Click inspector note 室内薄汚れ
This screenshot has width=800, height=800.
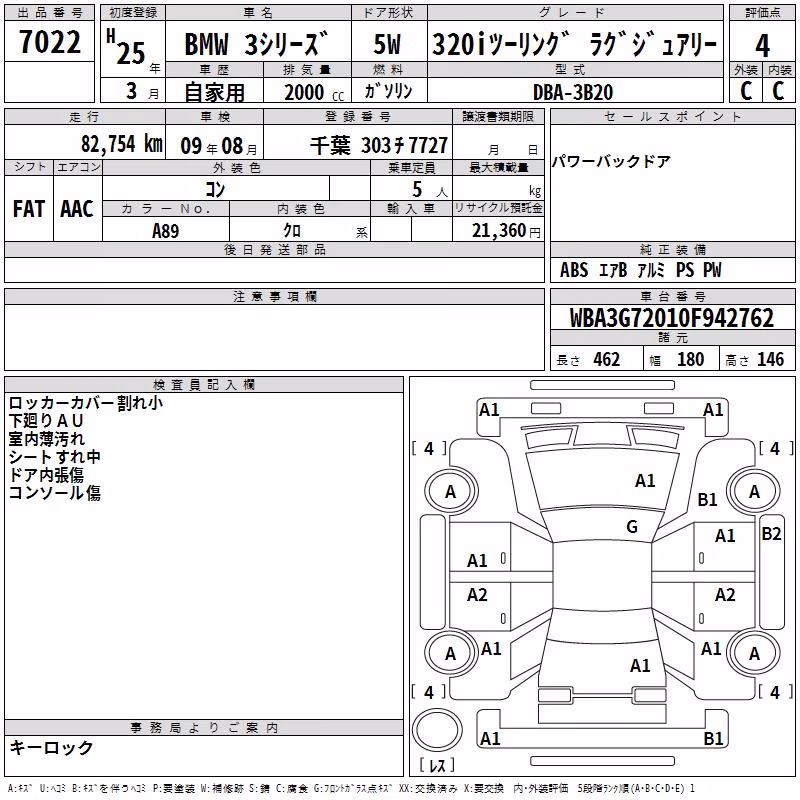tap(46, 439)
